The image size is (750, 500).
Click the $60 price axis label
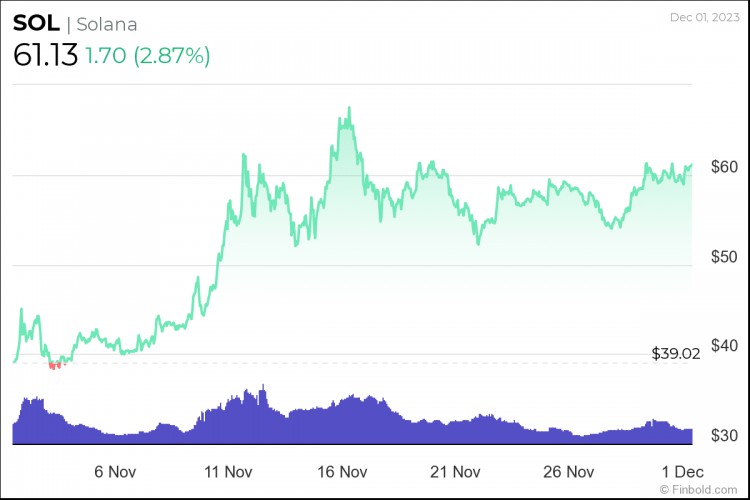coord(724,167)
